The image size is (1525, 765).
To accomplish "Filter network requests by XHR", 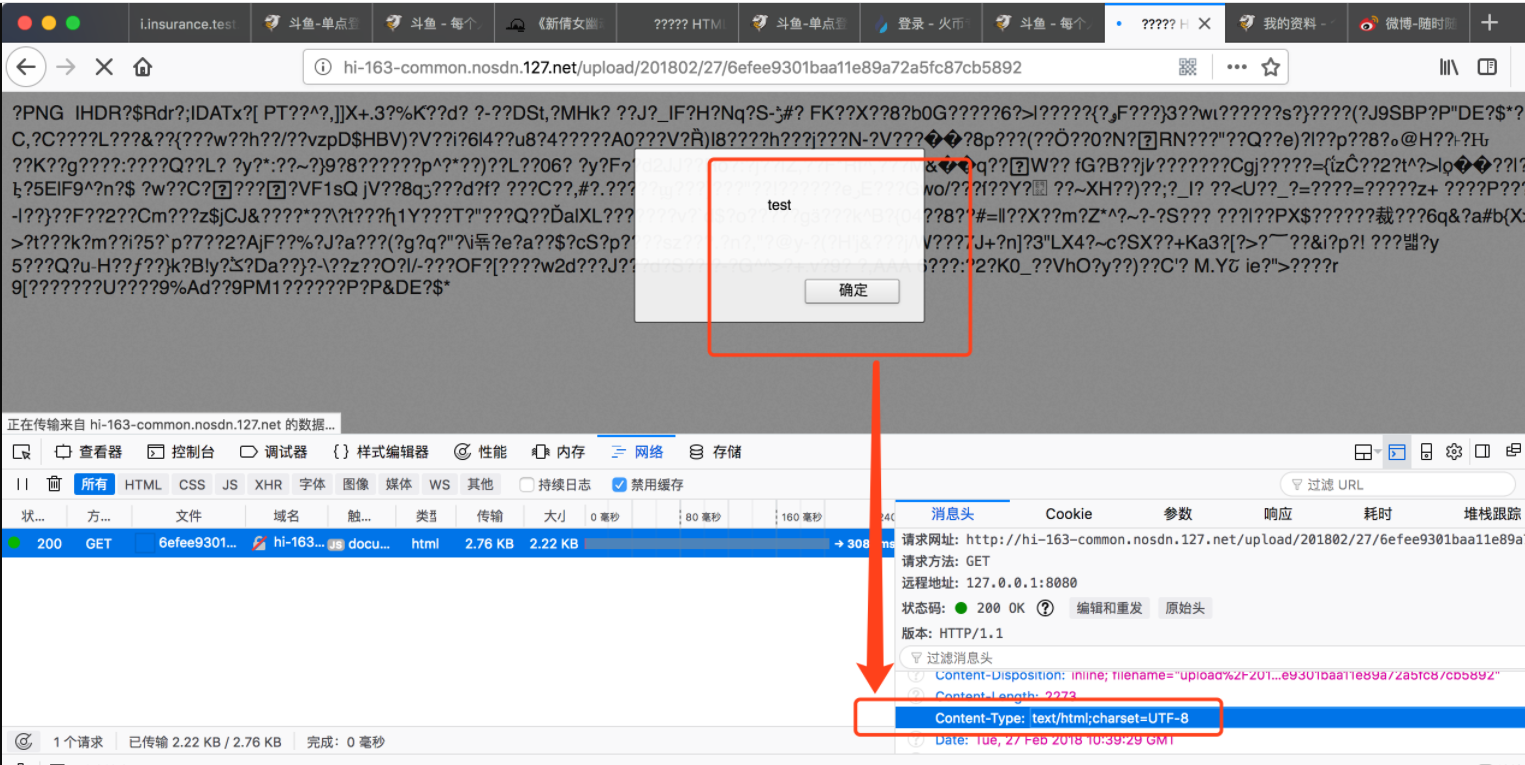I will [268, 484].
